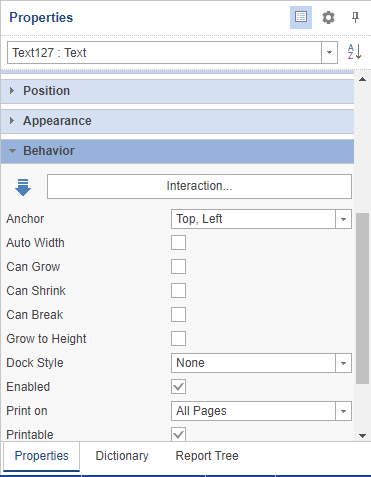
Task: Switch to the Dictionary tab
Action: (122, 456)
